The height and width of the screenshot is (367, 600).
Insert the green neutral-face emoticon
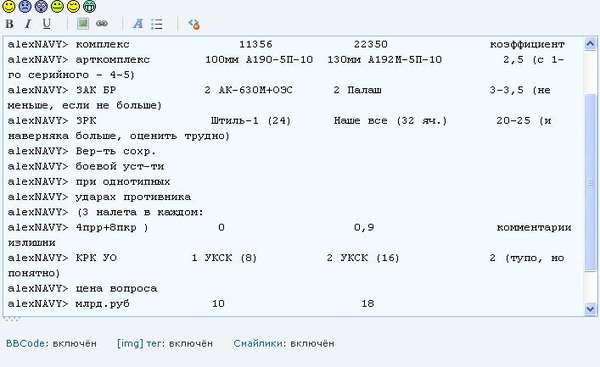click(x=57, y=6)
